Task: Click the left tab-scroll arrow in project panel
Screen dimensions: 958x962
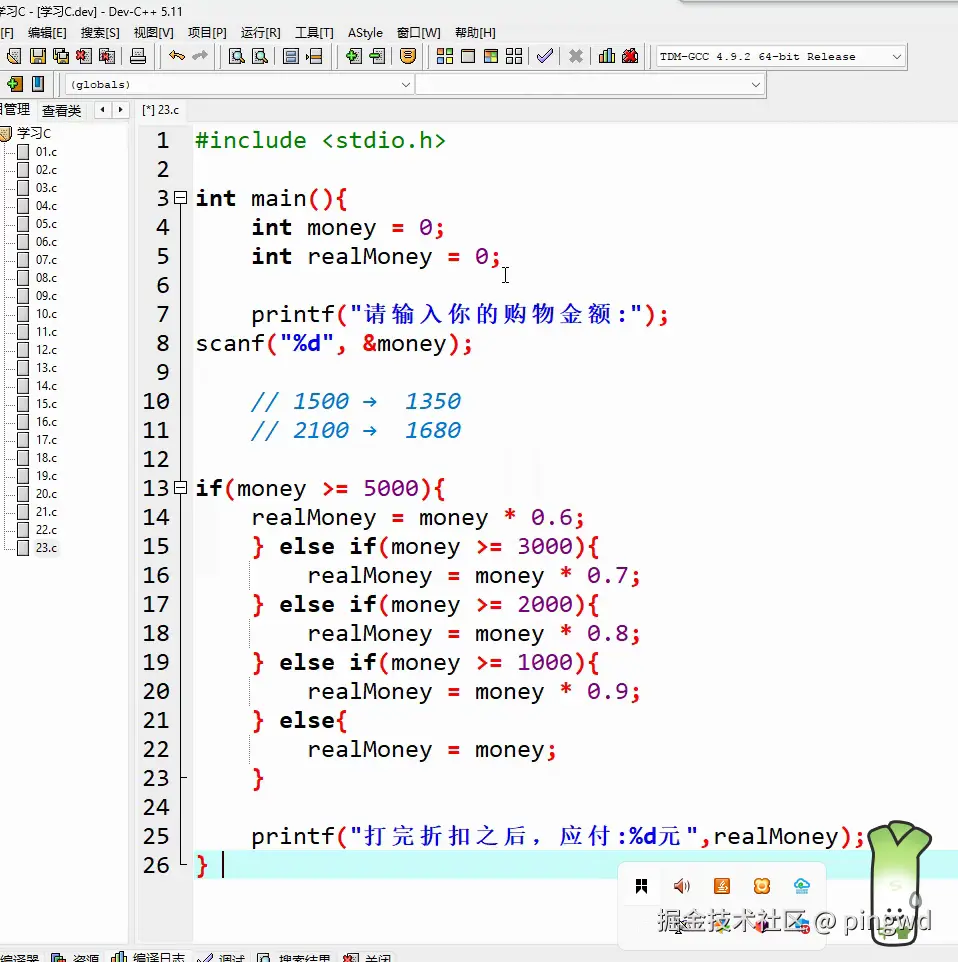Action: tap(102, 110)
